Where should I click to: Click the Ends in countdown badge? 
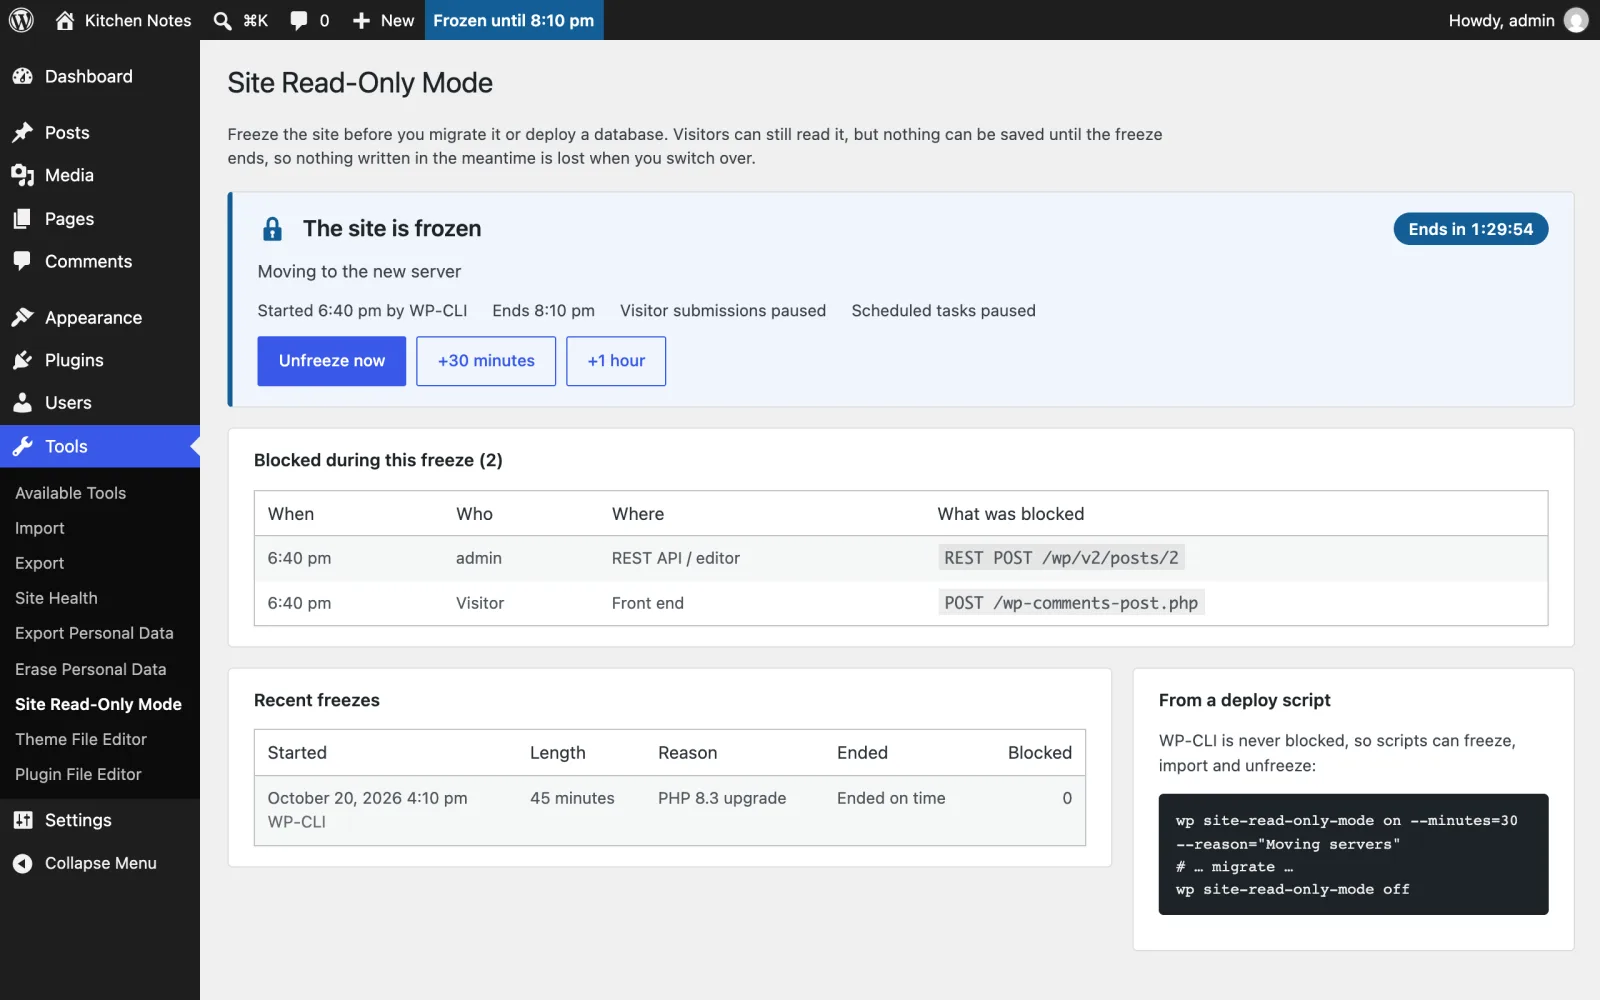[x=1471, y=229]
